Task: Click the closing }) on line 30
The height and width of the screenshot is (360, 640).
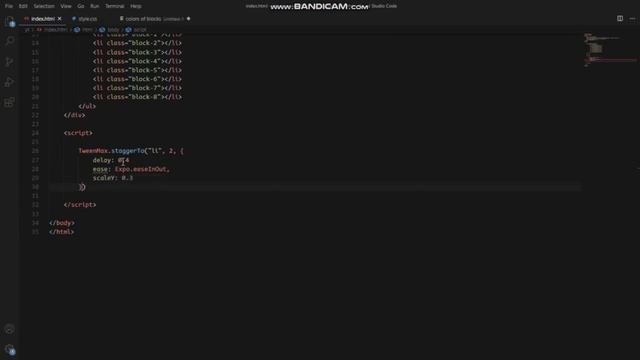Action: click(x=82, y=187)
